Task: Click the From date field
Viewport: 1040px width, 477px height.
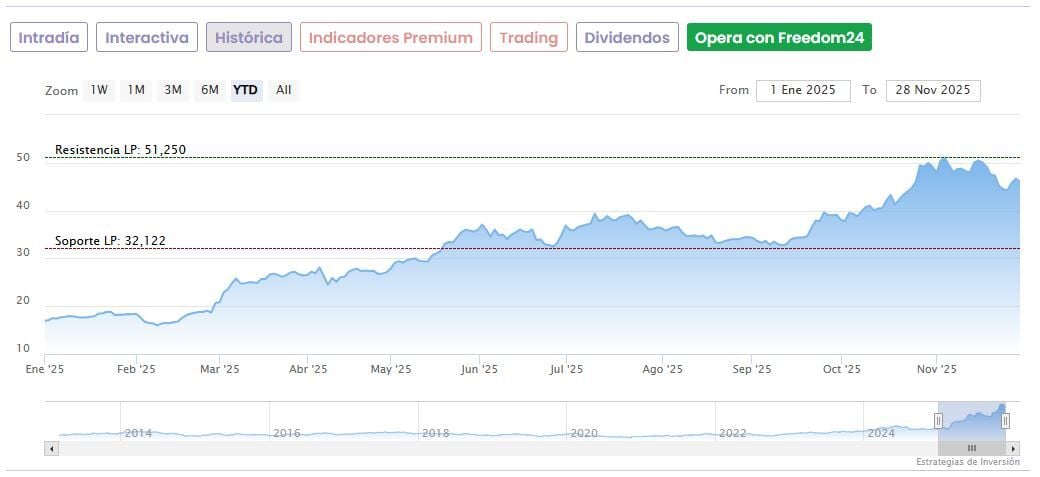Action: [x=803, y=90]
